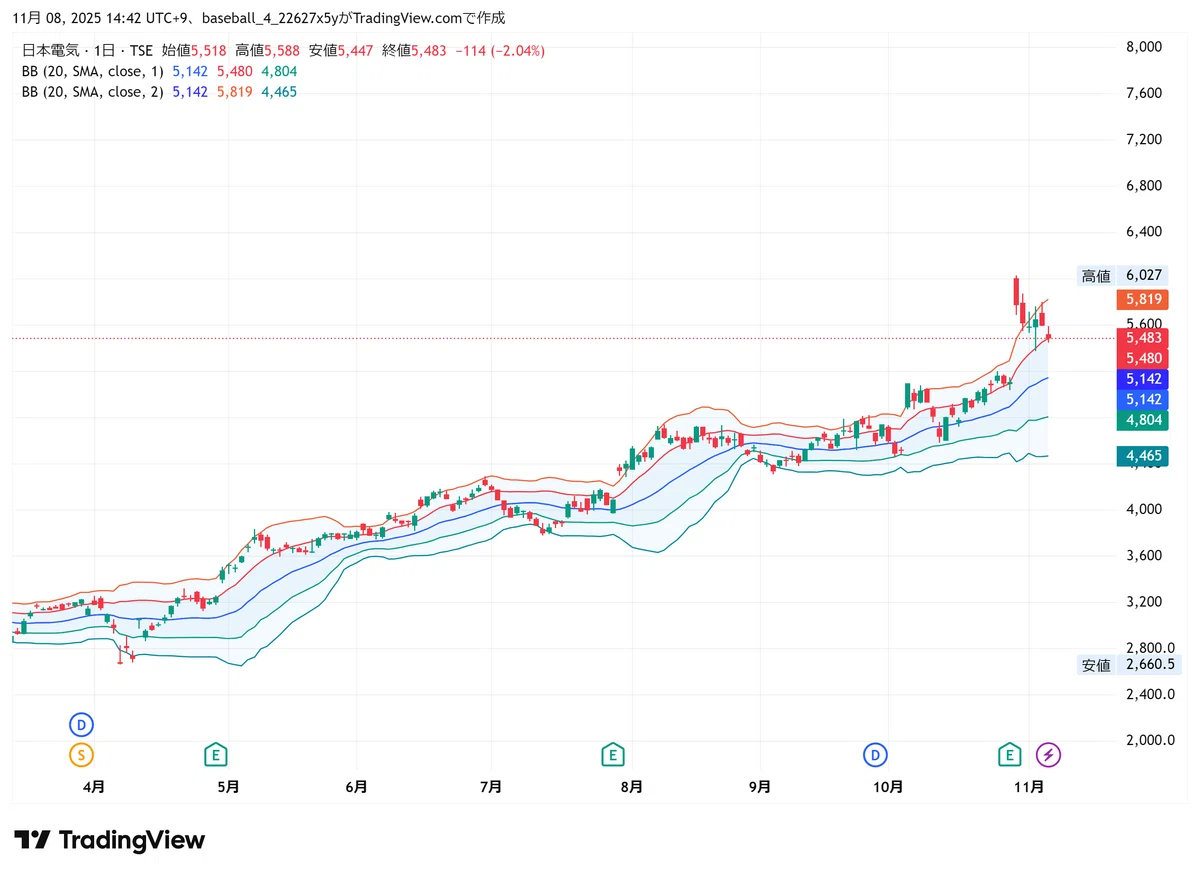Click the 9月 label on the time axis
The height and width of the screenshot is (876, 1200).
(760, 787)
